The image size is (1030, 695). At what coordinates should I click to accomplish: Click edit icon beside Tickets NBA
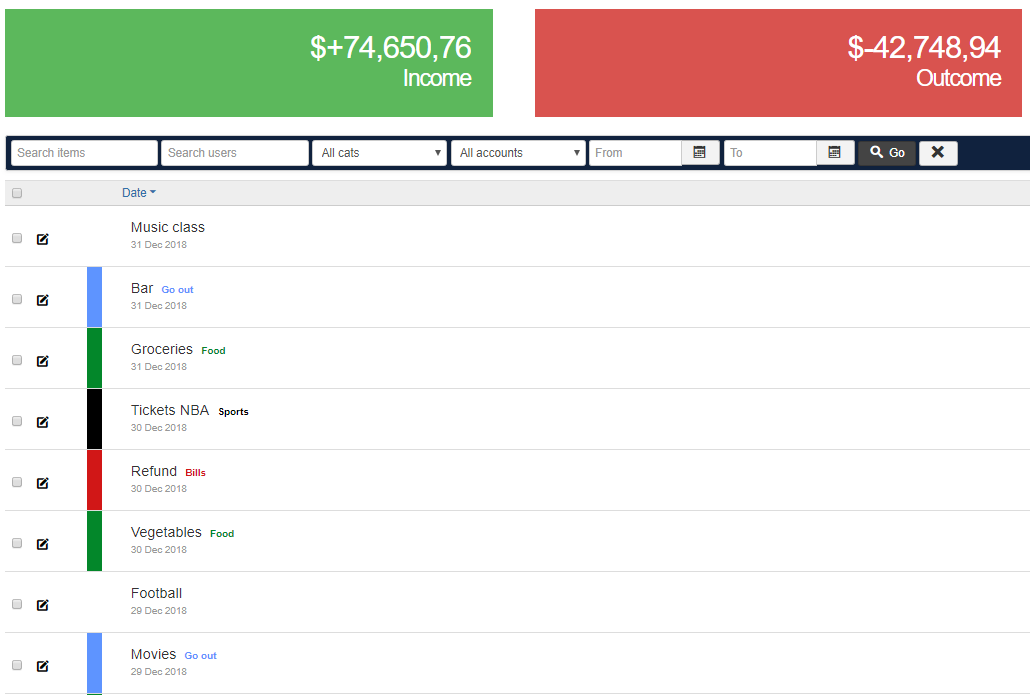pyautogui.click(x=42, y=422)
